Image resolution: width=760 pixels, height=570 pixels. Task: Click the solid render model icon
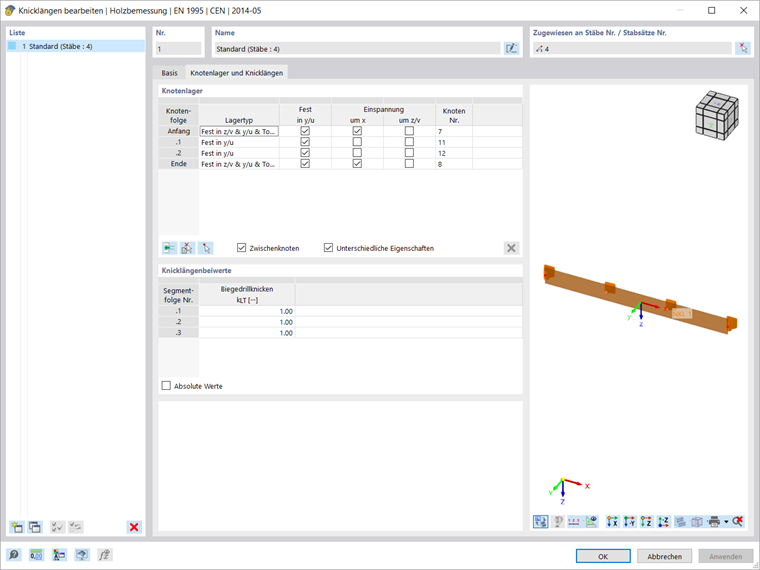(x=680, y=522)
